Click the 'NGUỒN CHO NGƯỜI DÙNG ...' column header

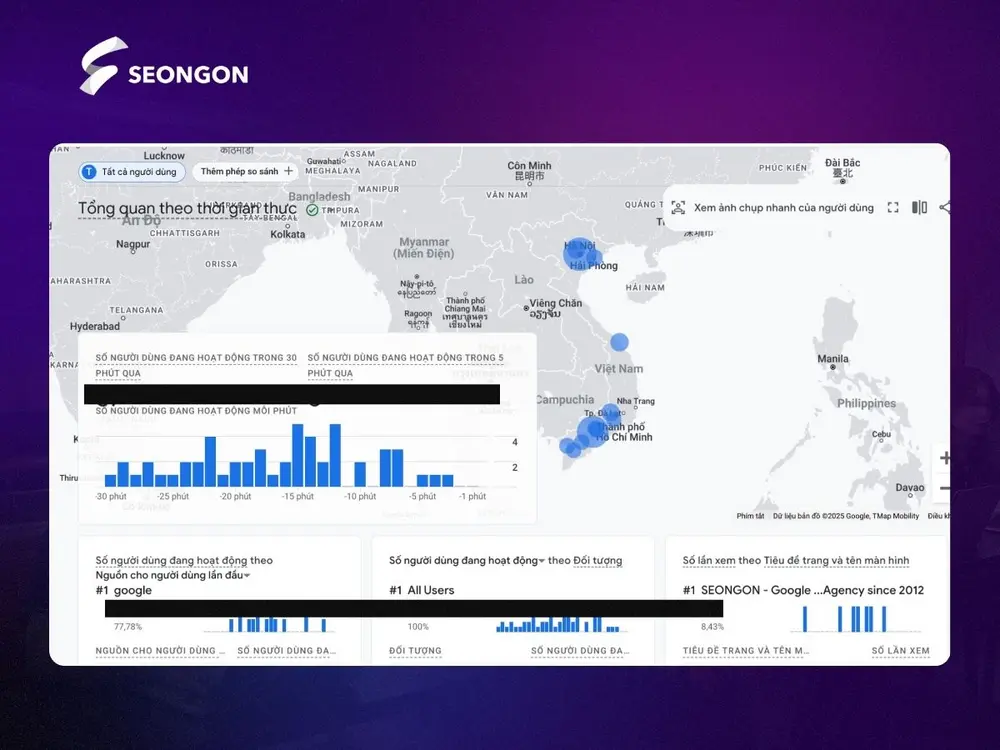pos(160,651)
